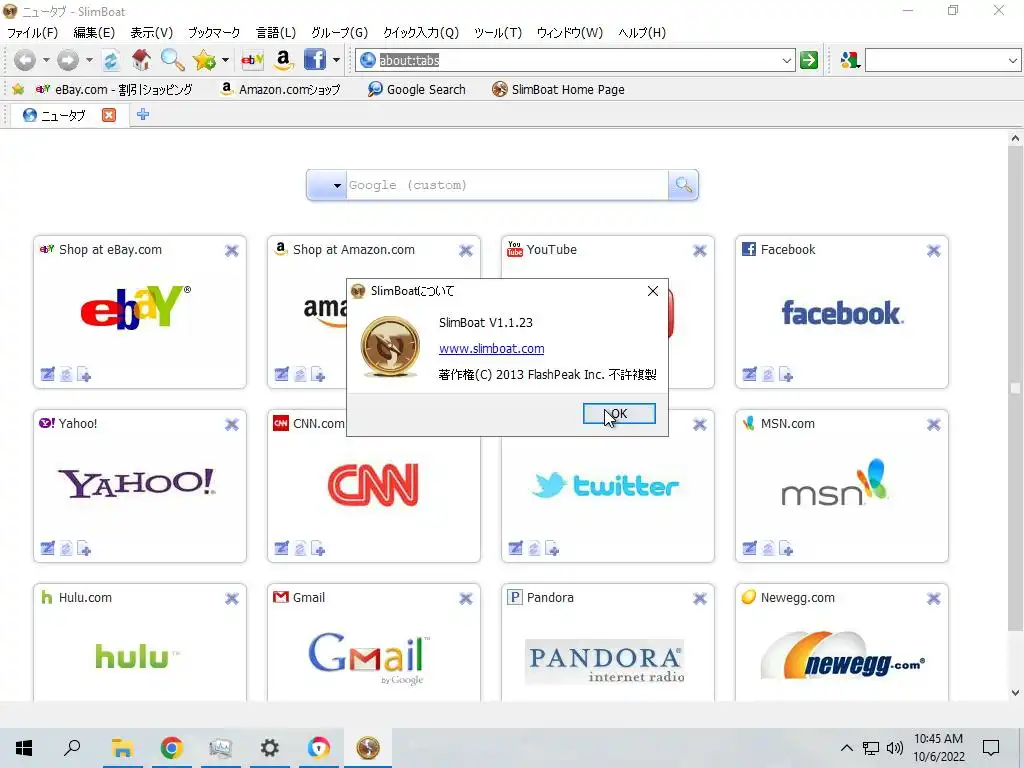Open the Windows Start menu
The width and height of the screenshot is (1024, 768).
[x=24, y=748]
